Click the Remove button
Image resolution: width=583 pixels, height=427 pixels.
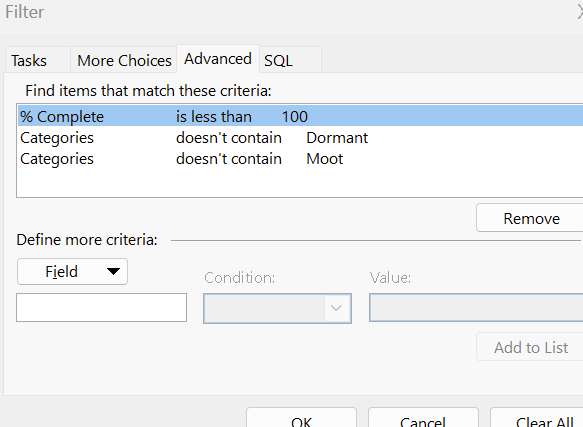(531, 218)
